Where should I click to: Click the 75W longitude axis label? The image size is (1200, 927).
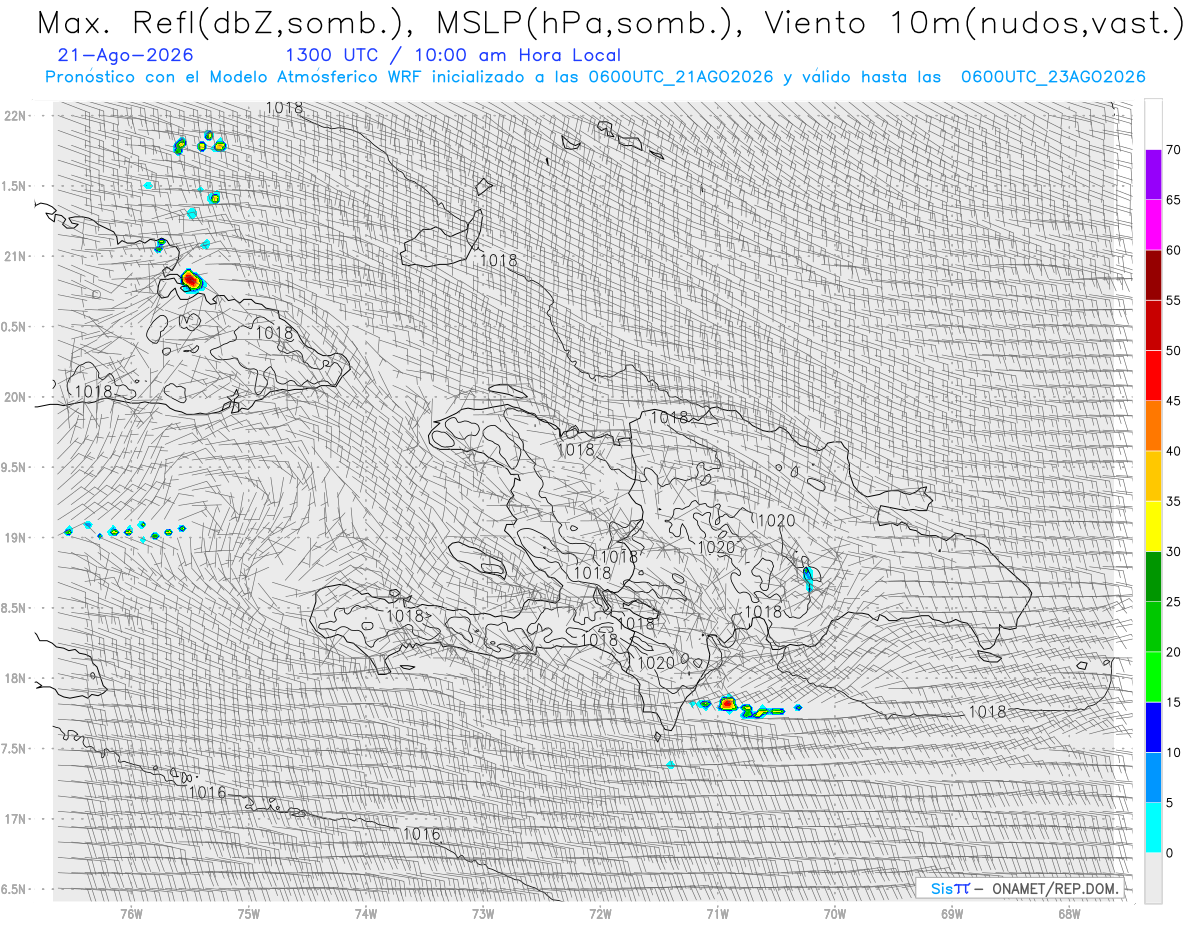pos(248,913)
